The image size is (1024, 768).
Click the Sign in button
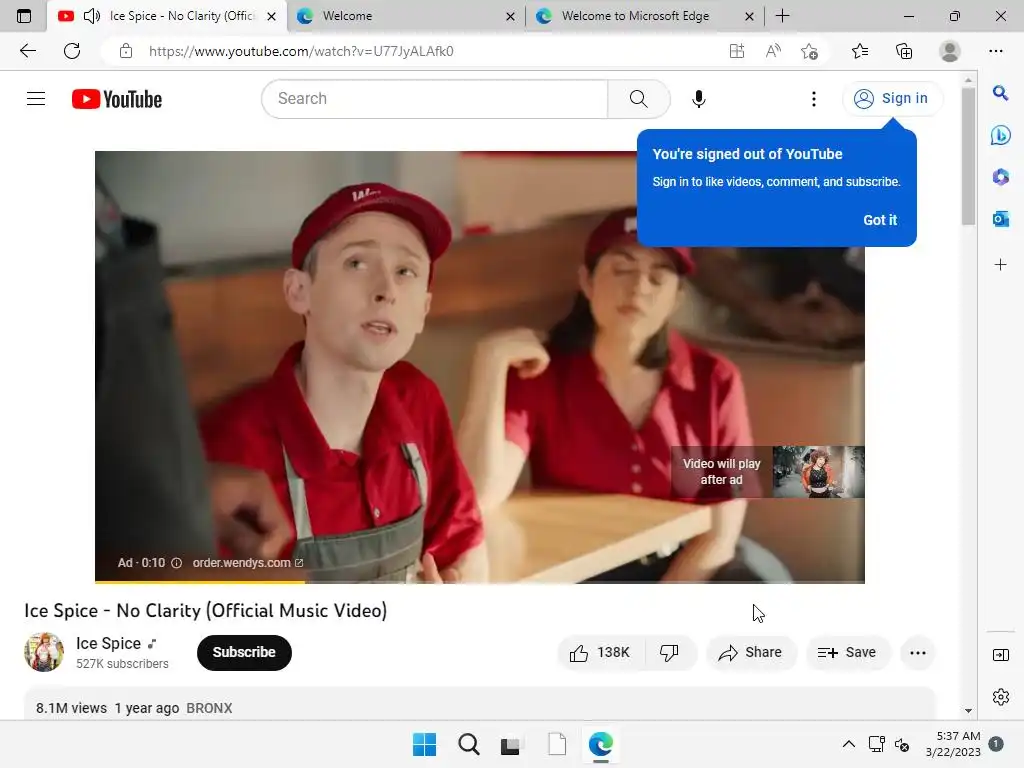(892, 99)
